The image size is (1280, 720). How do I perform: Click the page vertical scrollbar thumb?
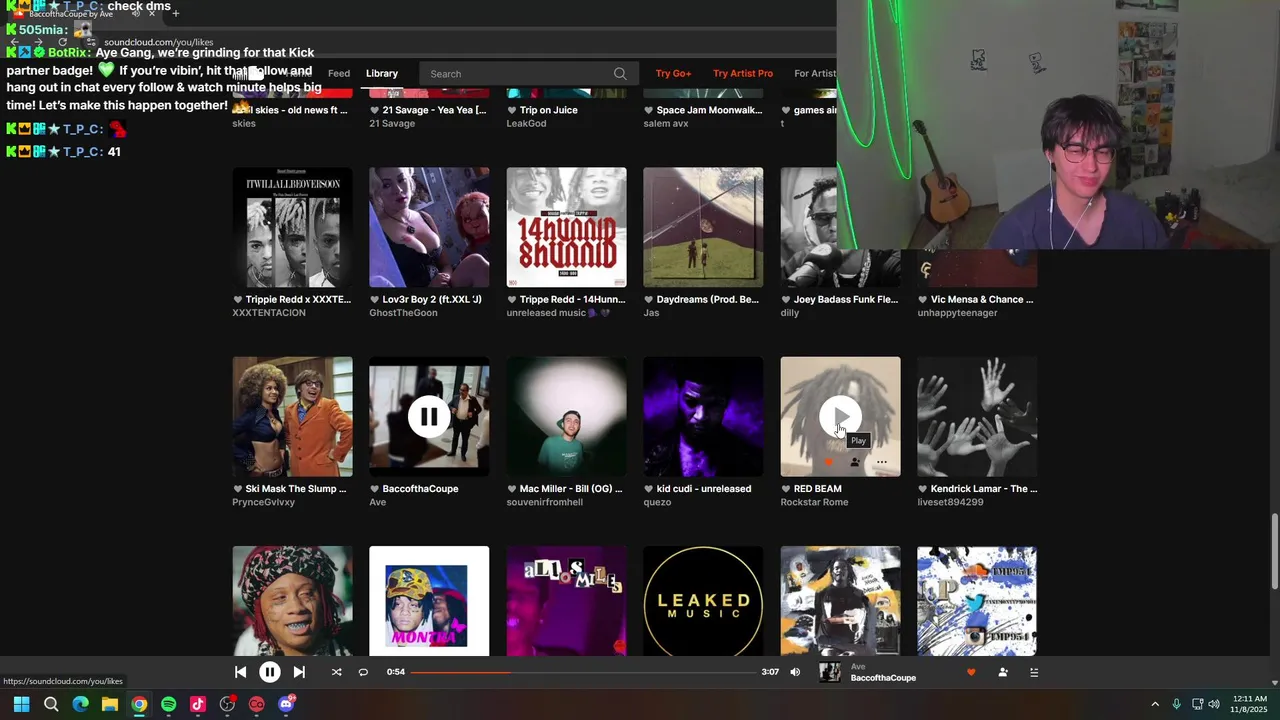coord(1274,551)
